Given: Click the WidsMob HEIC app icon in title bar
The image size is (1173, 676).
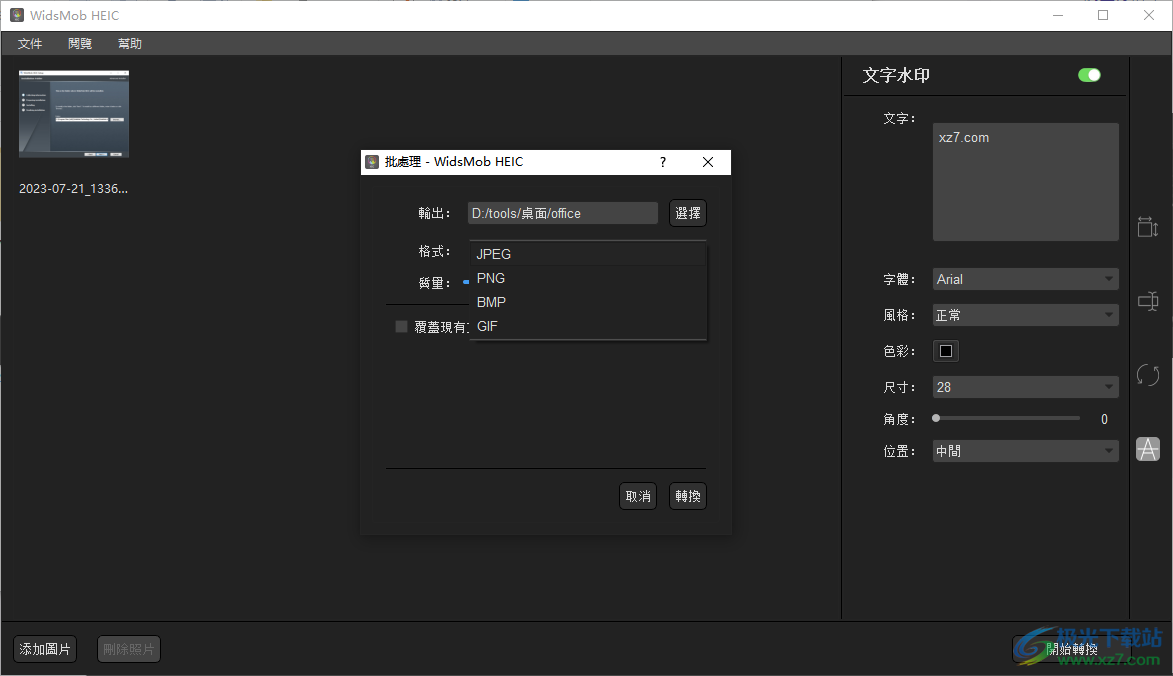Looking at the screenshot, I should [x=16, y=15].
